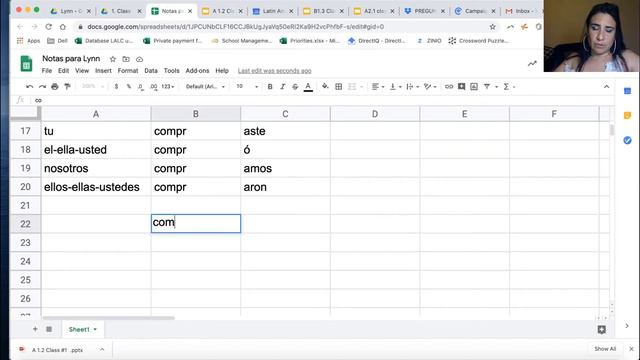Viewport: 640px width, 360px height.
Task: Click the 'Notas para Lynn' title
Action: pyautogui.click(x=71, y=59)
